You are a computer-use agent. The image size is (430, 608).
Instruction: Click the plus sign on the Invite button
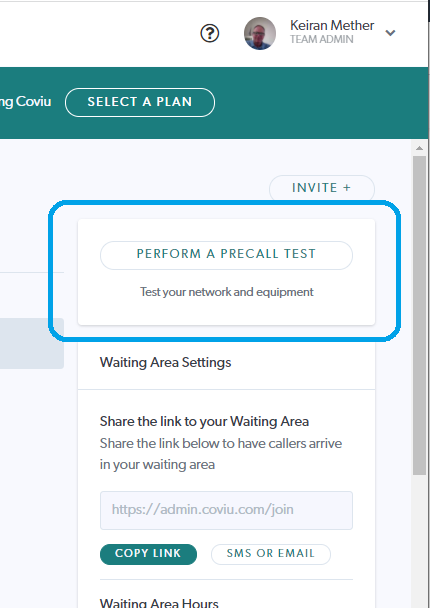click(x=347, y=188)
